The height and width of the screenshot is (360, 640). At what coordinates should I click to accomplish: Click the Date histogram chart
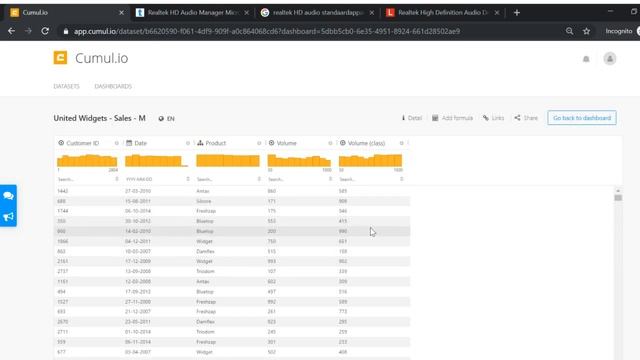(156, 160)
